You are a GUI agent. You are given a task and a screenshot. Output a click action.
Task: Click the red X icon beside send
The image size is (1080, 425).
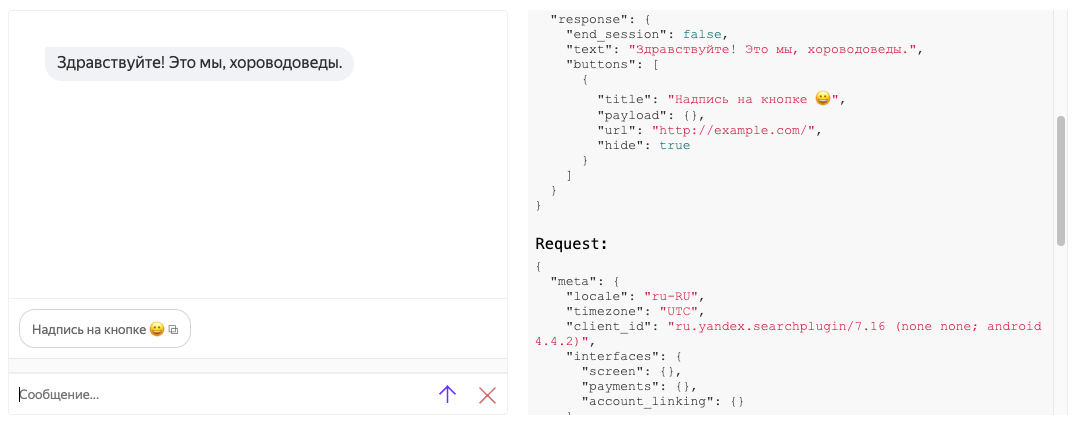(487, 394)
